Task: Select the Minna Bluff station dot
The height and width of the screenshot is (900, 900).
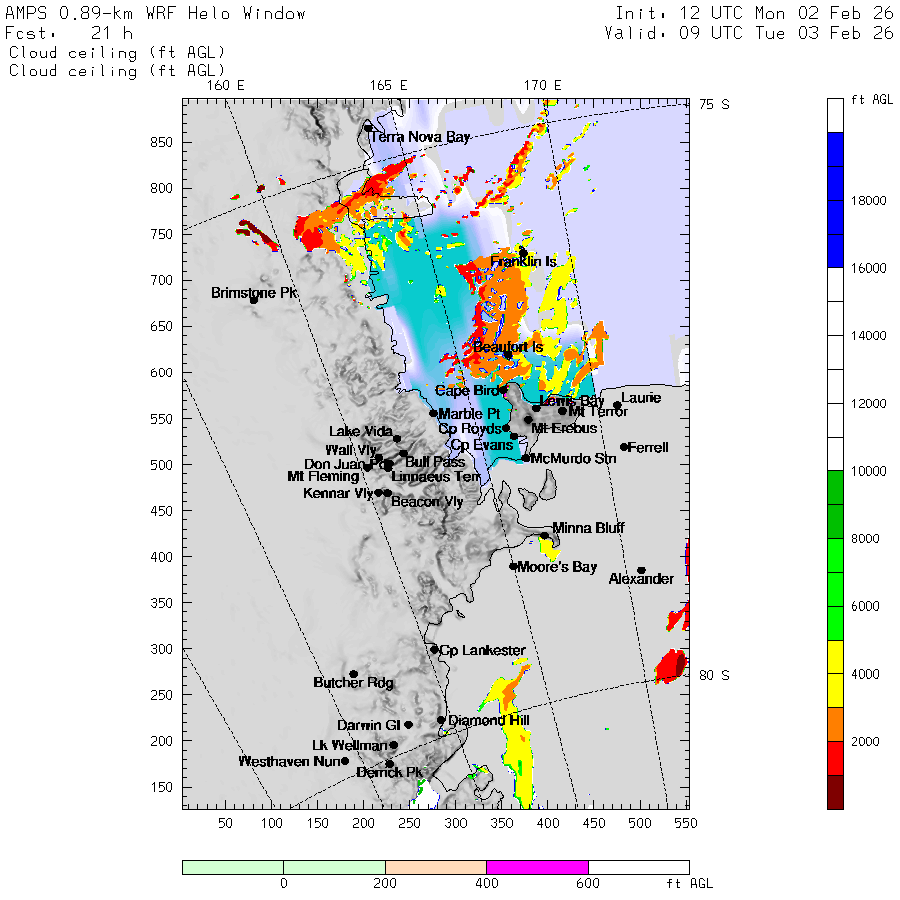Action: (545, 536)
